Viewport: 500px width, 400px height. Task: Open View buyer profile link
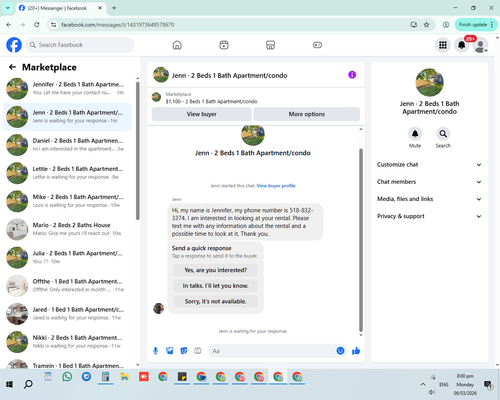[276, 186]
